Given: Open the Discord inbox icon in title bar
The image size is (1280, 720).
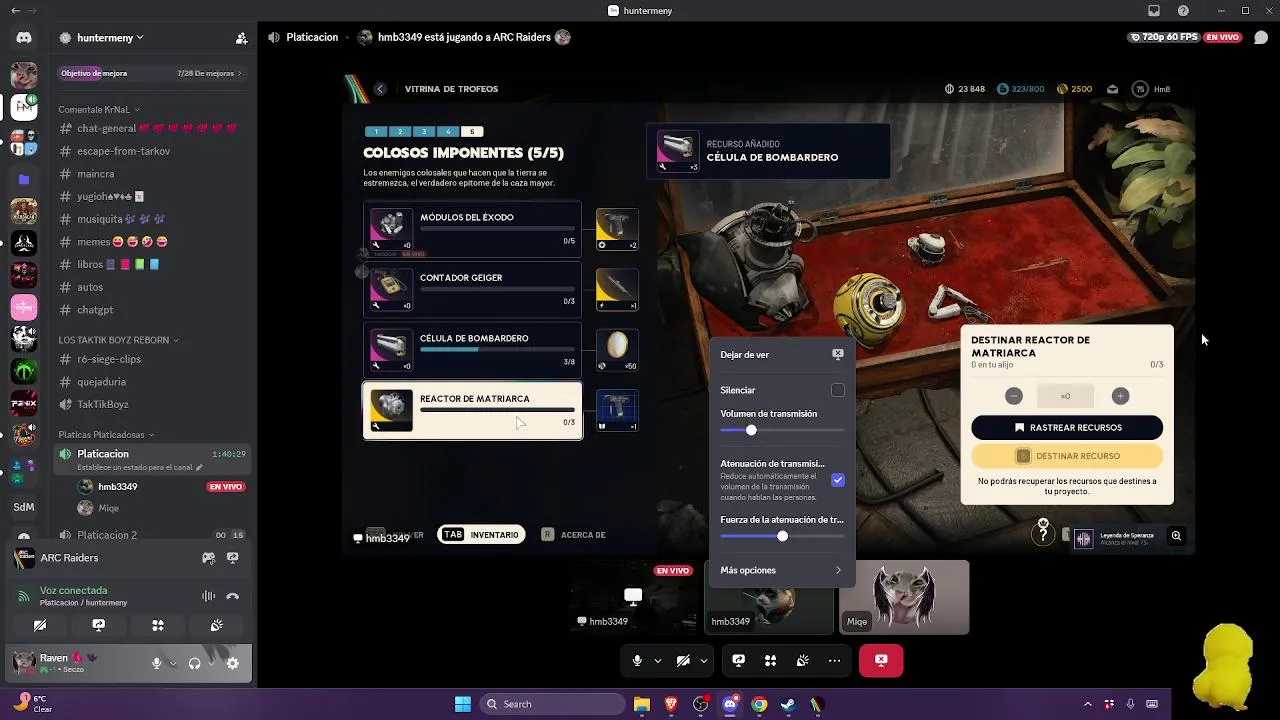Looking at the screenshot, I should [x=1154, y=10].
